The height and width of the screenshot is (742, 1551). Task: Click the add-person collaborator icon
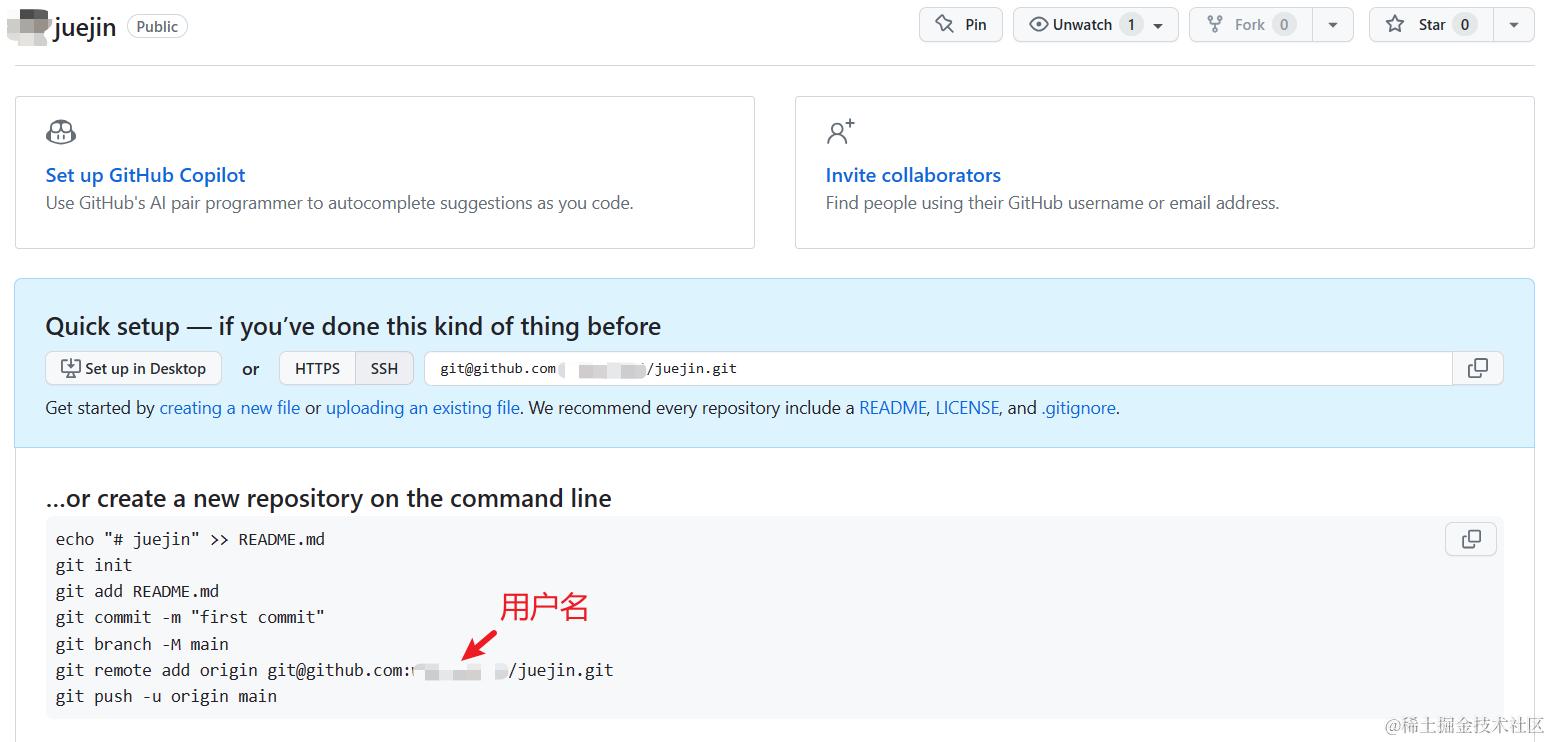[x=841, y=132]
